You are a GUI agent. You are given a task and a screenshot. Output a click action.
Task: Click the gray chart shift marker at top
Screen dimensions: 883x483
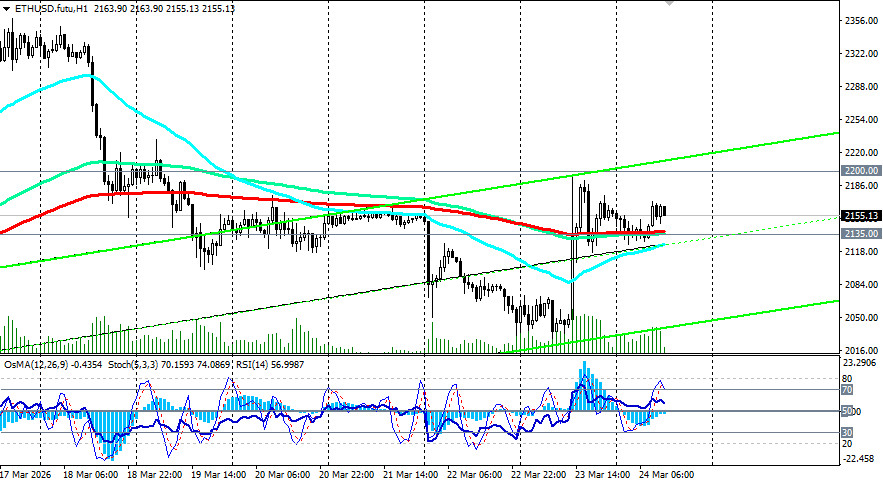[669, 3]
